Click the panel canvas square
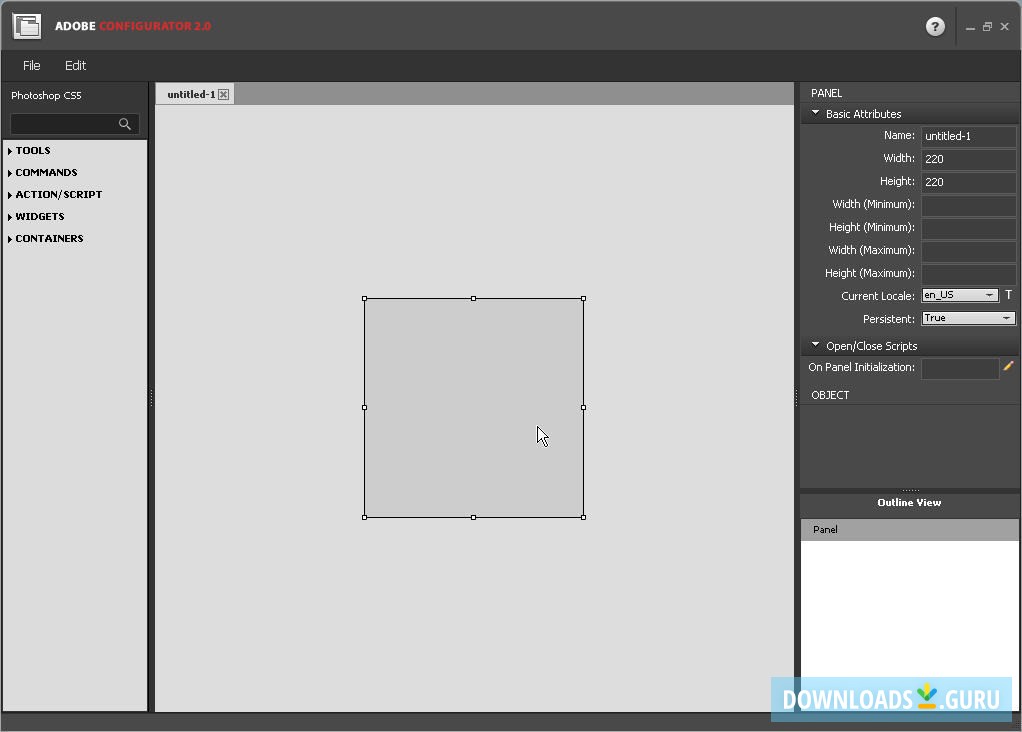Screen dimensions: 1022x732 474,408
